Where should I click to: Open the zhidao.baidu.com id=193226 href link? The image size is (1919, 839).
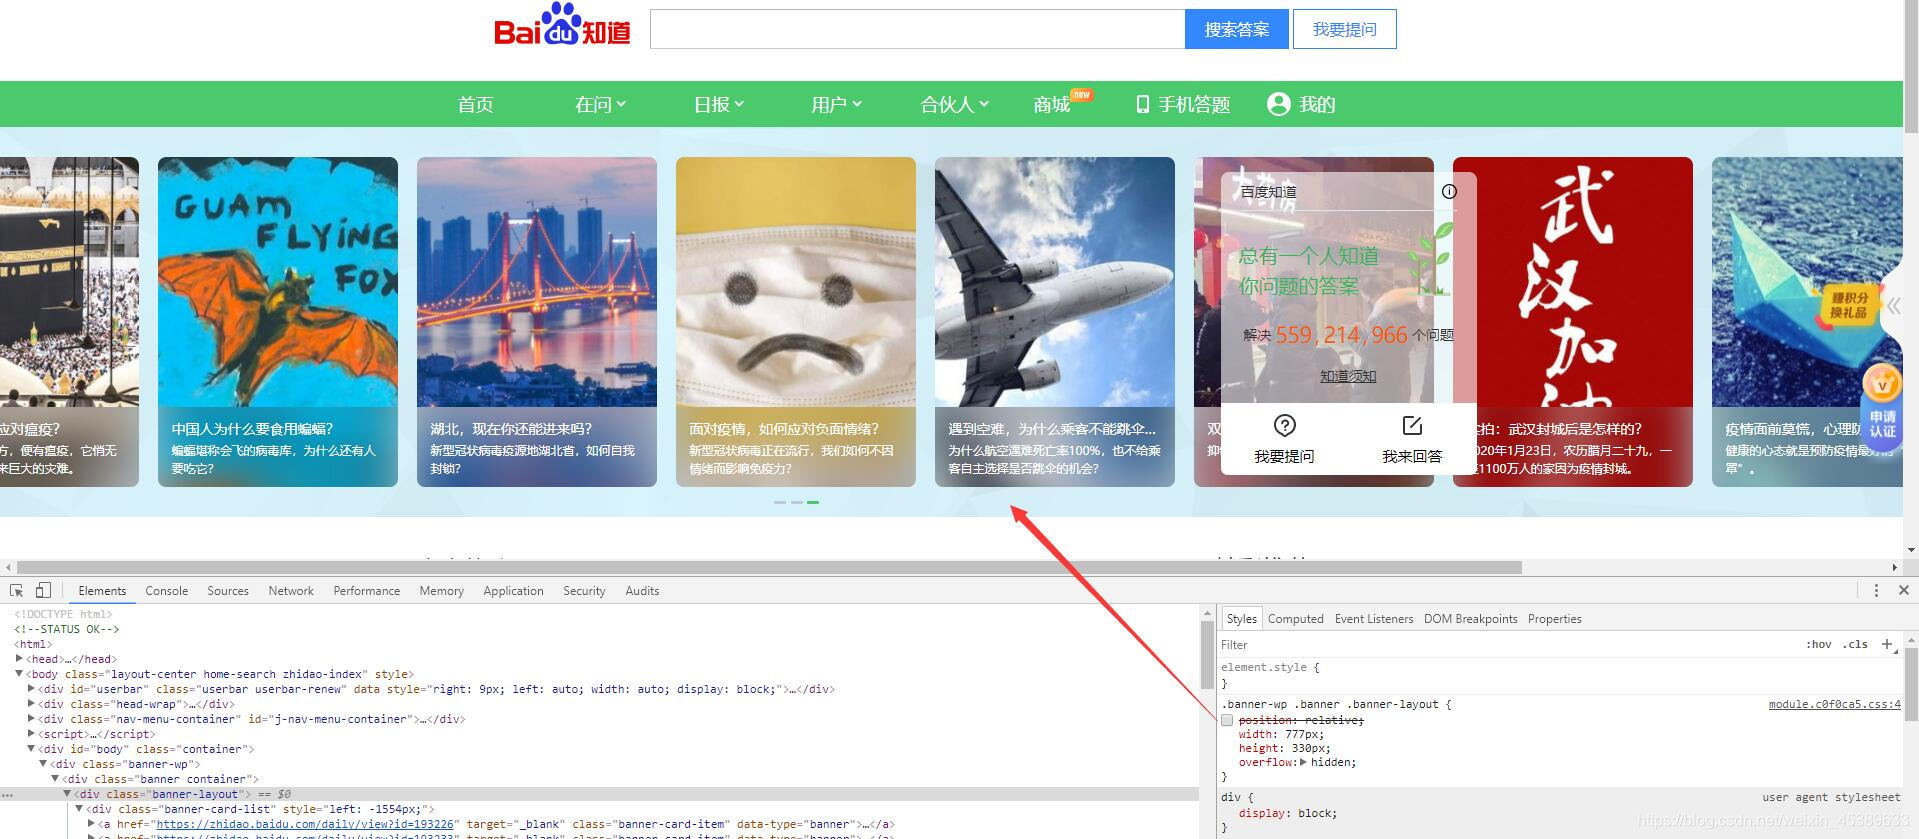[x=305, y=824]
